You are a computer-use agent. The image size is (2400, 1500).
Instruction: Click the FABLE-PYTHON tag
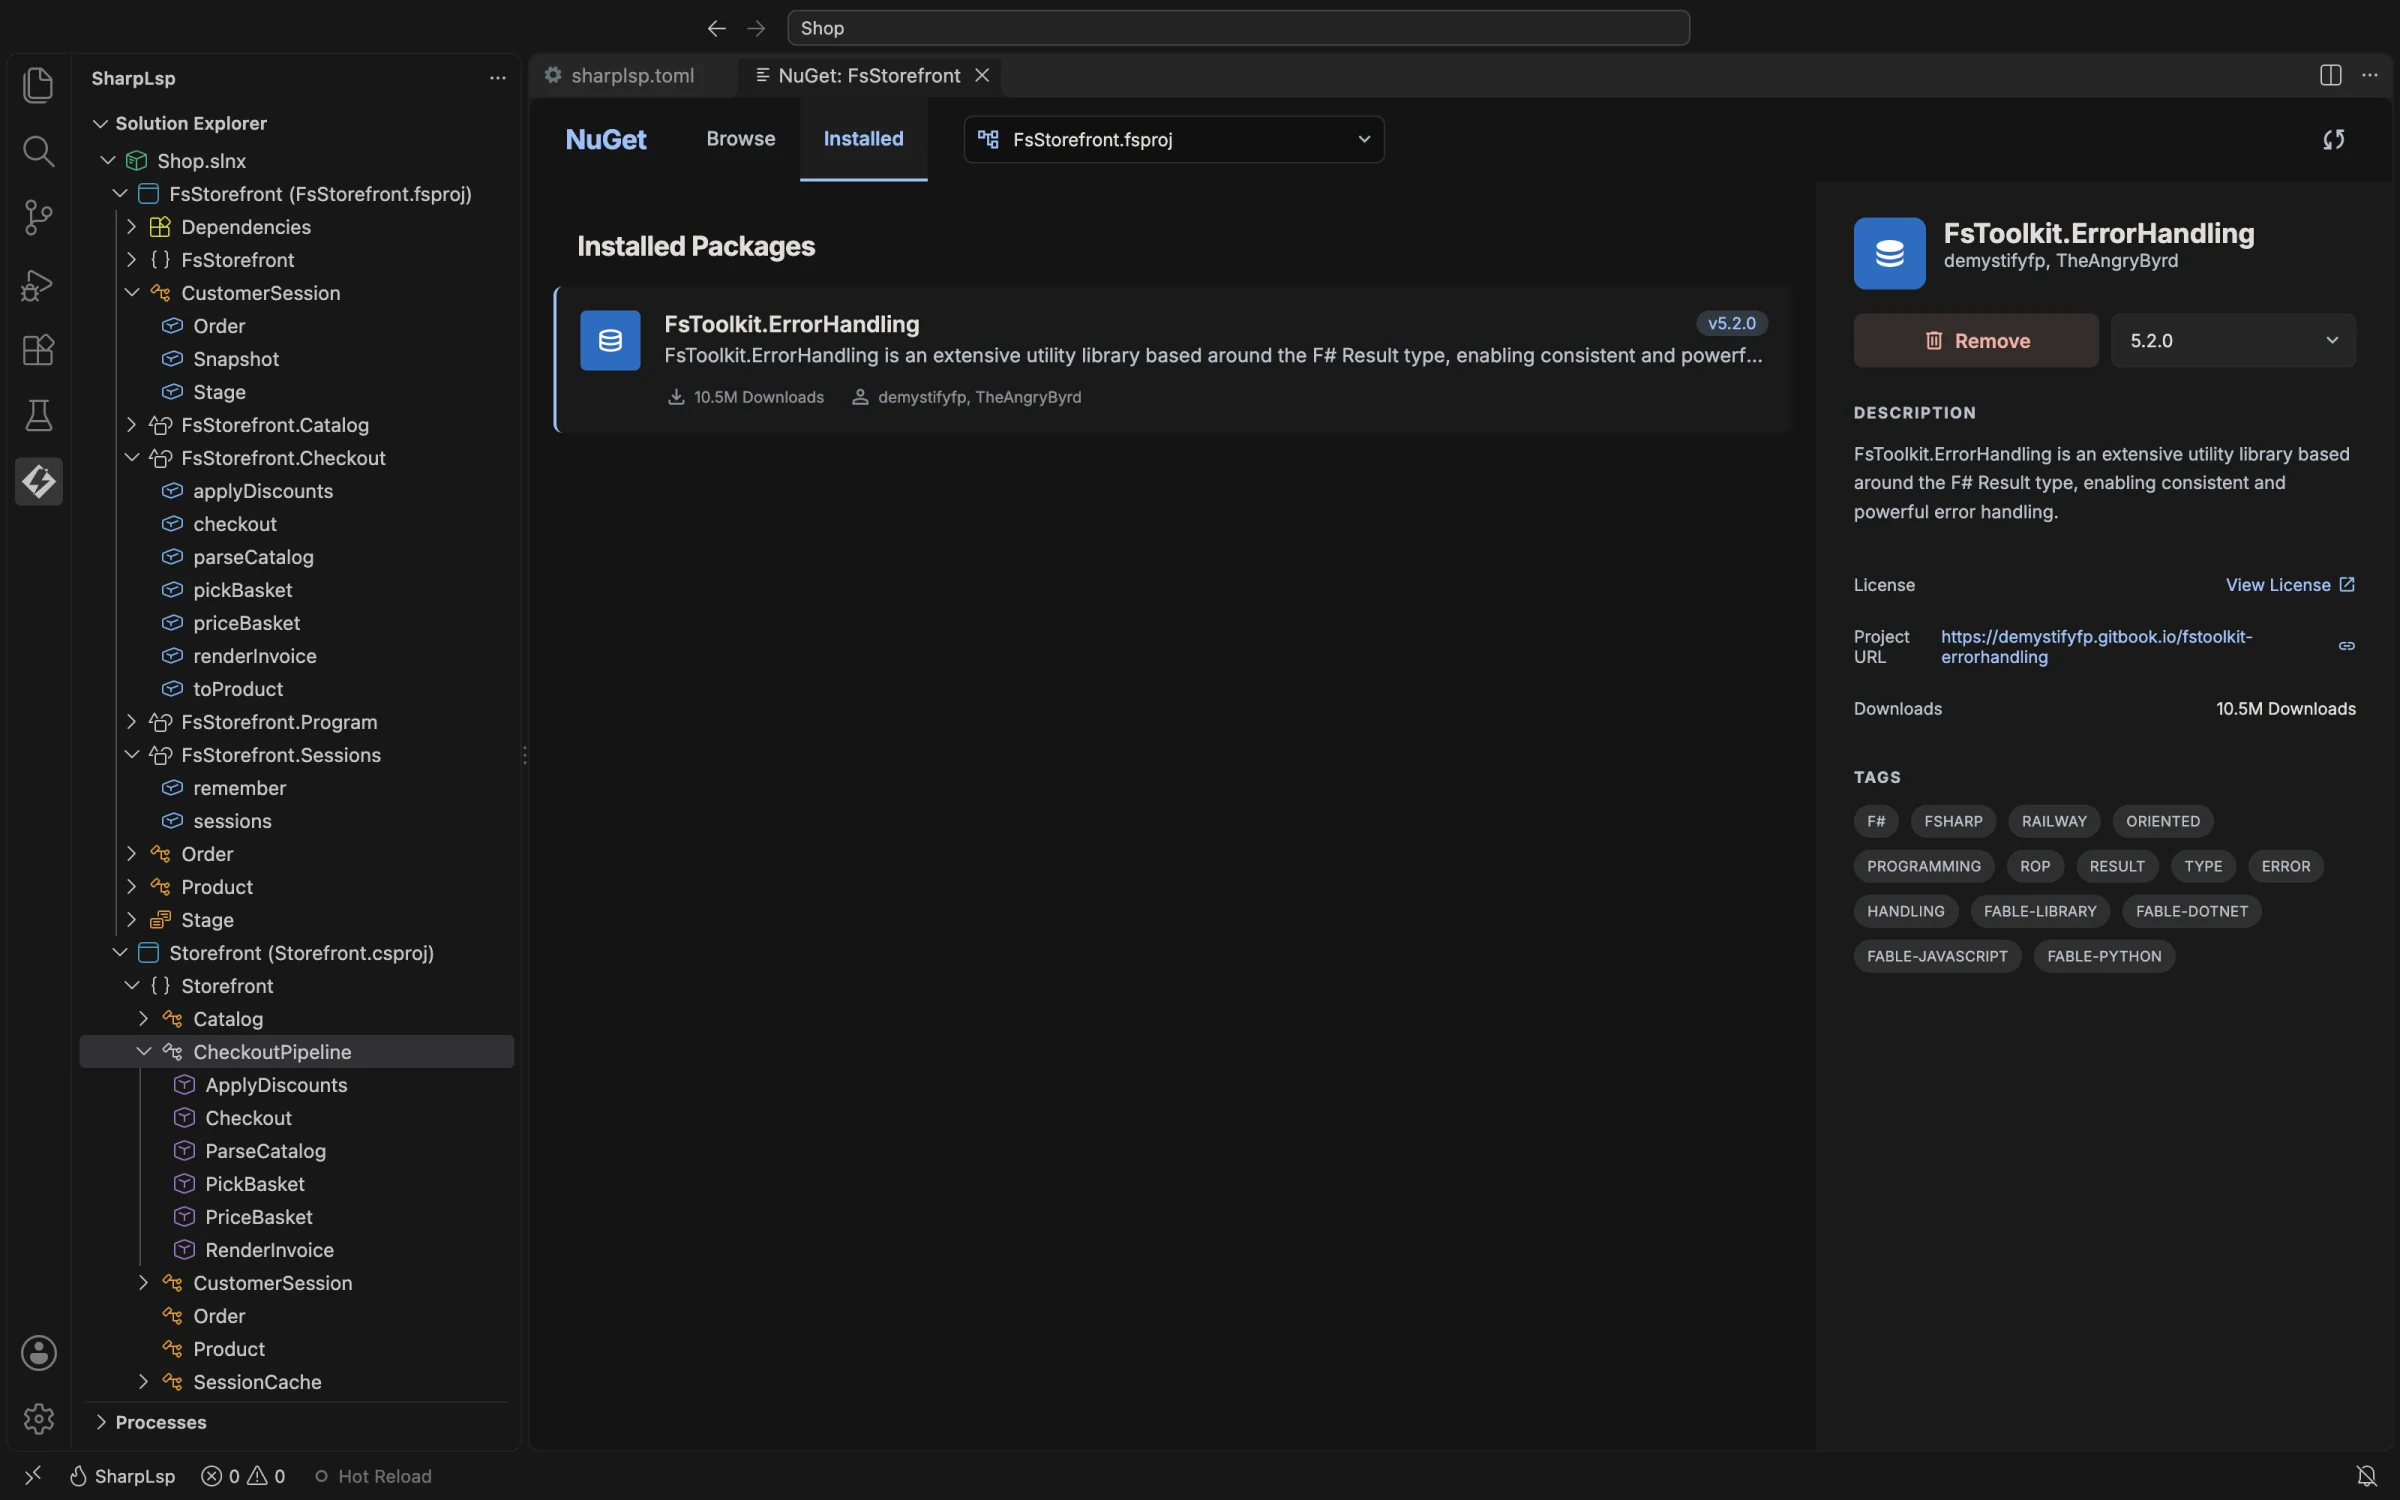[2104, 956]
